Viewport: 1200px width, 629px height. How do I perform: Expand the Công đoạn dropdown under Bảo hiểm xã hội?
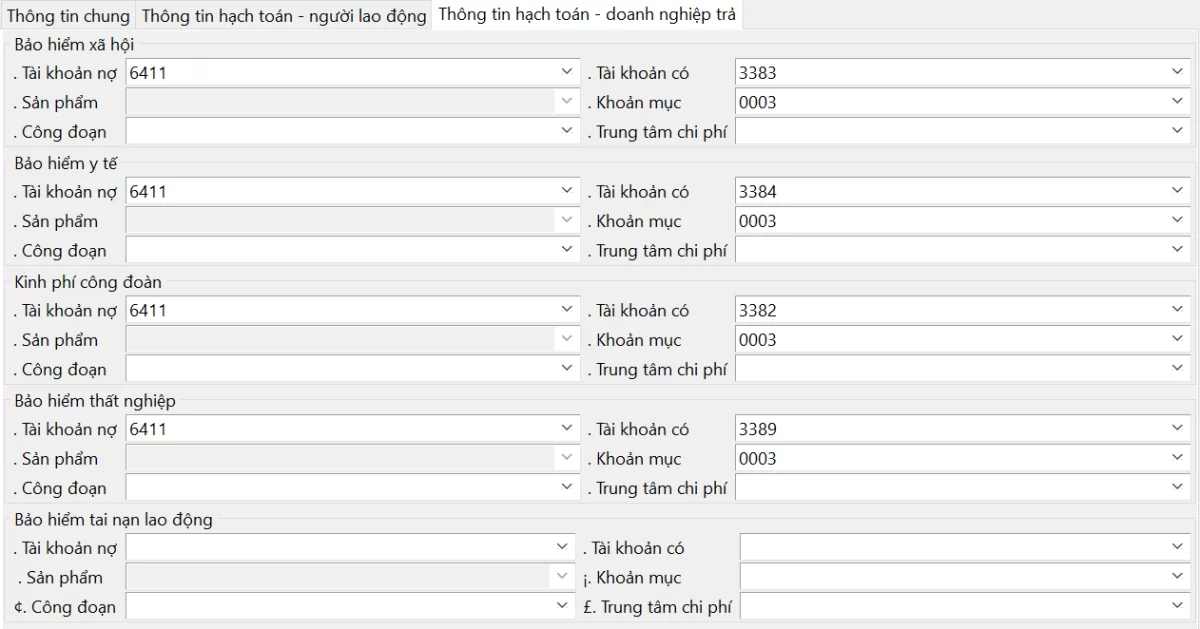[x=565, y=131]
